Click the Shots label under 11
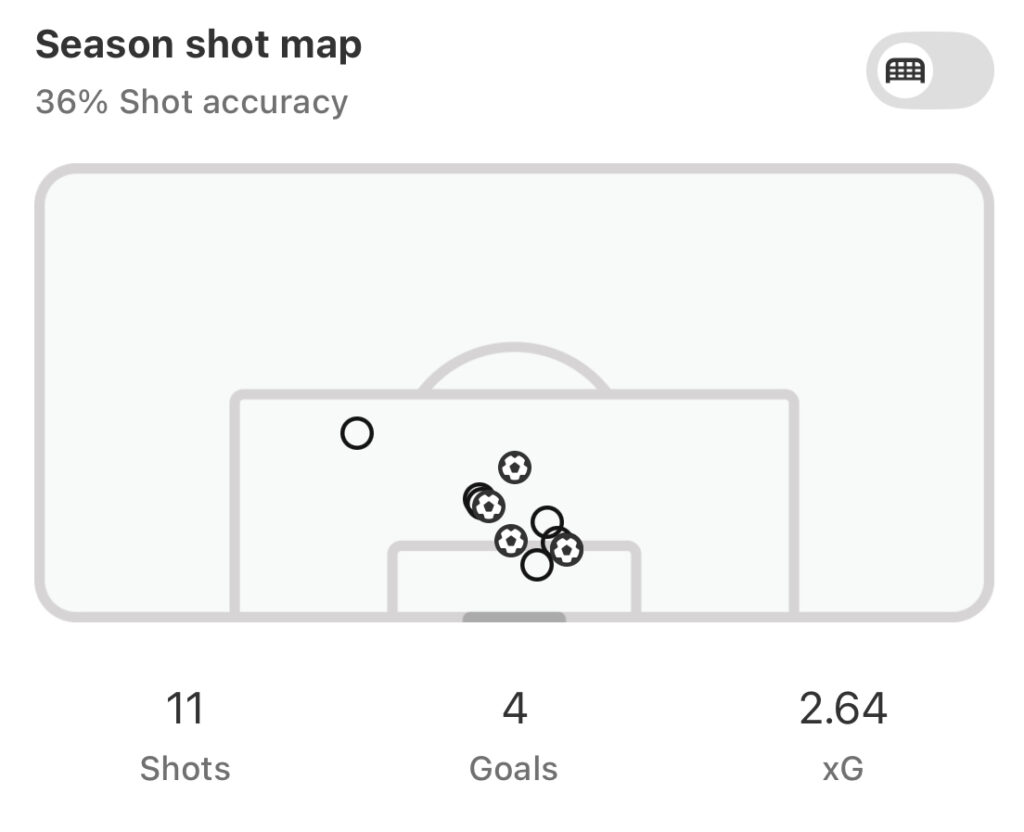 (185, 768)
